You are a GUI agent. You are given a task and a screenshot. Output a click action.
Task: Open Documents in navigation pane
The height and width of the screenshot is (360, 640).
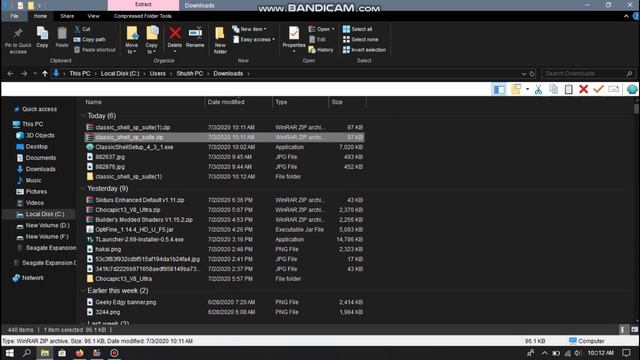[x=40, y=158]
